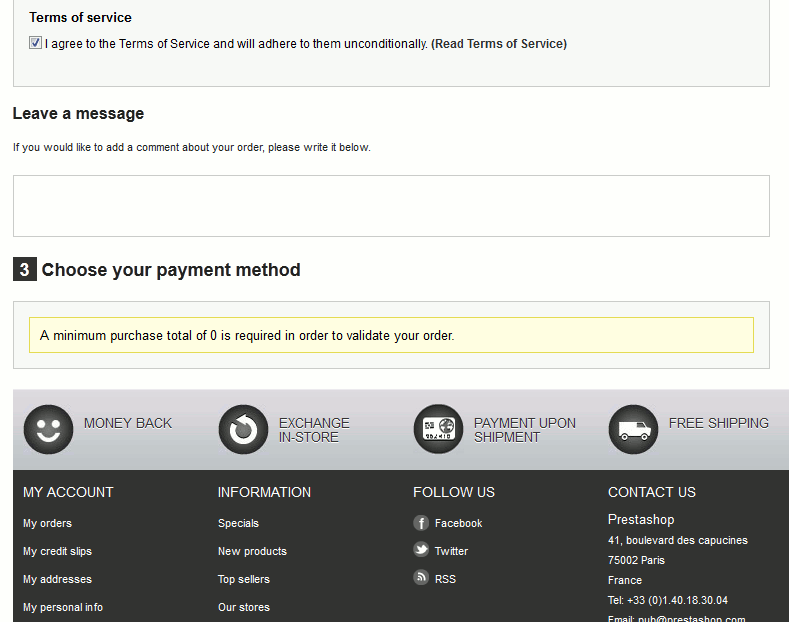Click the Payment Upon Shipment card icon
Image resolution: width=789 pixels, height=622 pixels.
pyautogui.click(x=438, y=430)
